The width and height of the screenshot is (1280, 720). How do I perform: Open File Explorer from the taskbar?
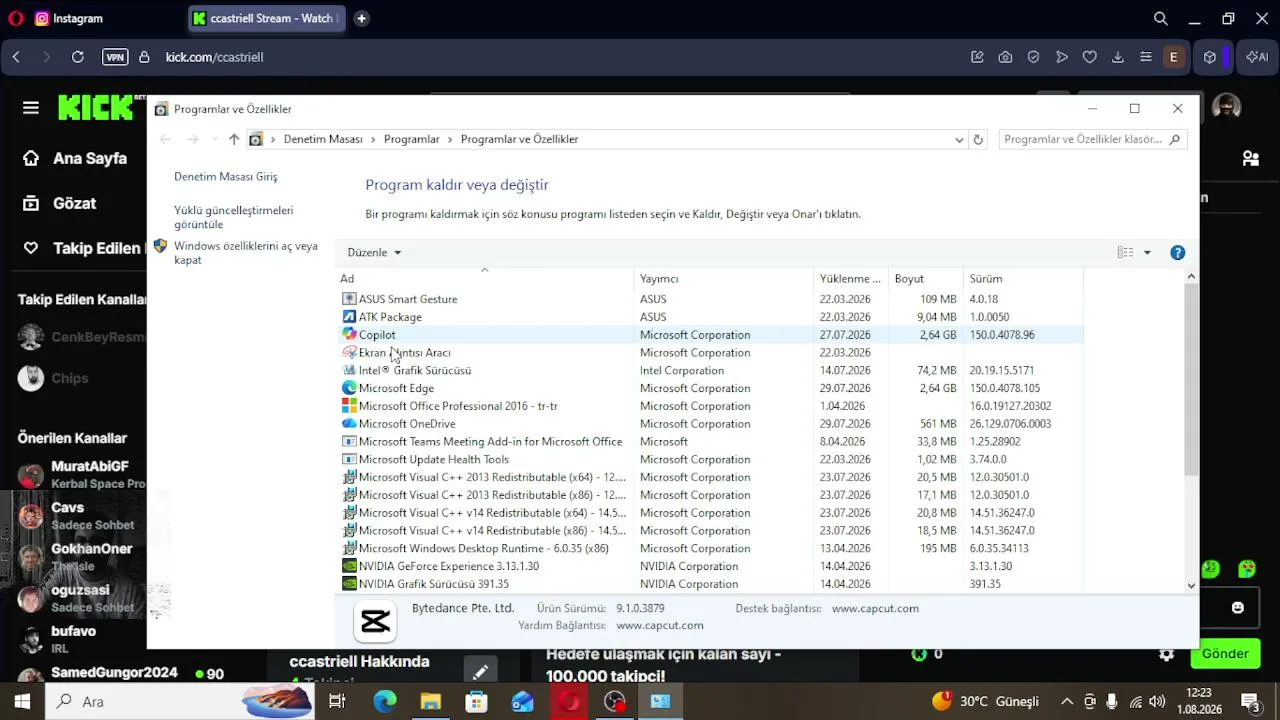(431, 701)
